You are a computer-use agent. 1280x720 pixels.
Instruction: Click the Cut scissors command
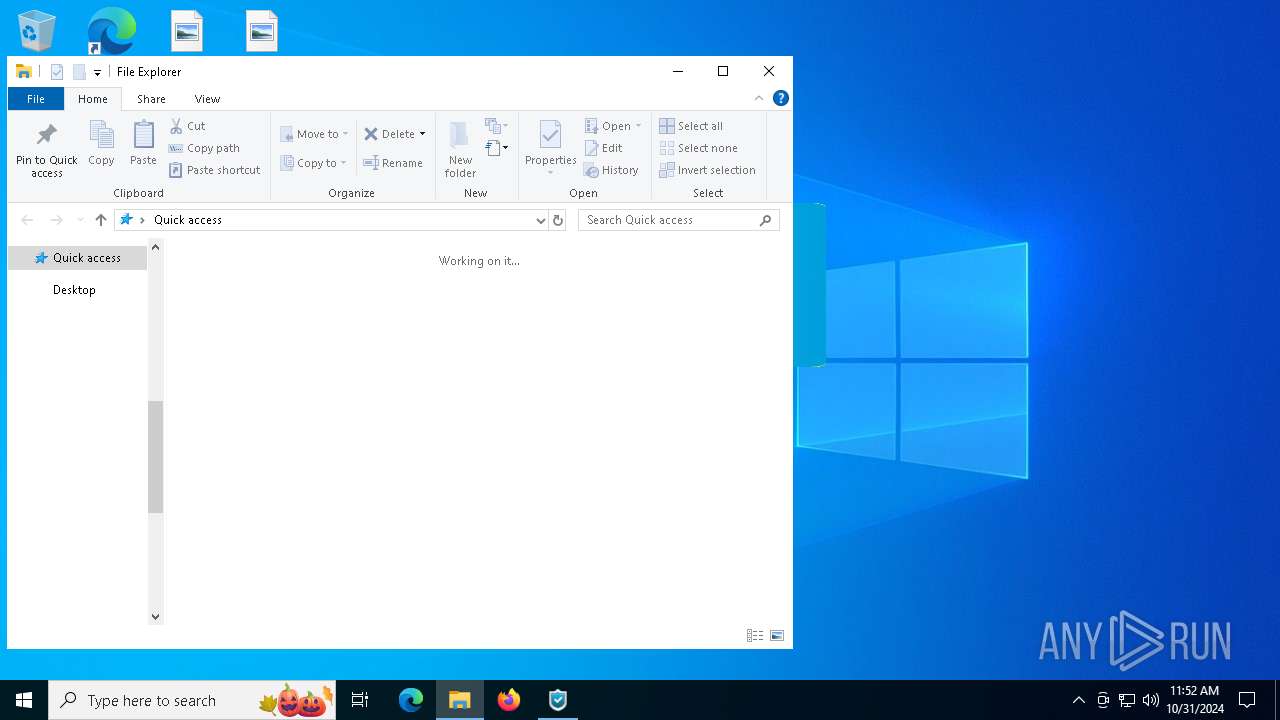pos(188,126)
